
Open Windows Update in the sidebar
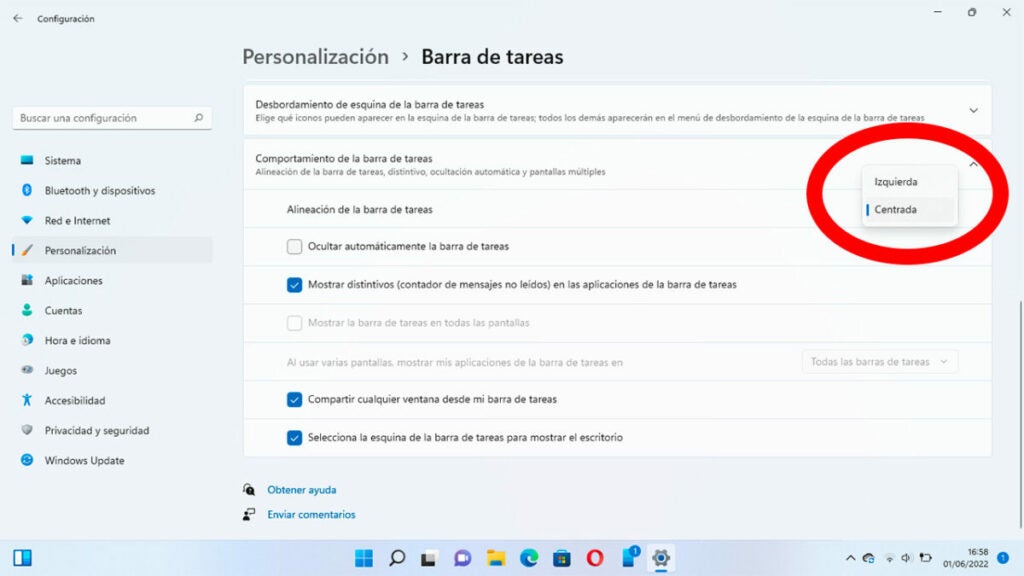click(84, 461)
